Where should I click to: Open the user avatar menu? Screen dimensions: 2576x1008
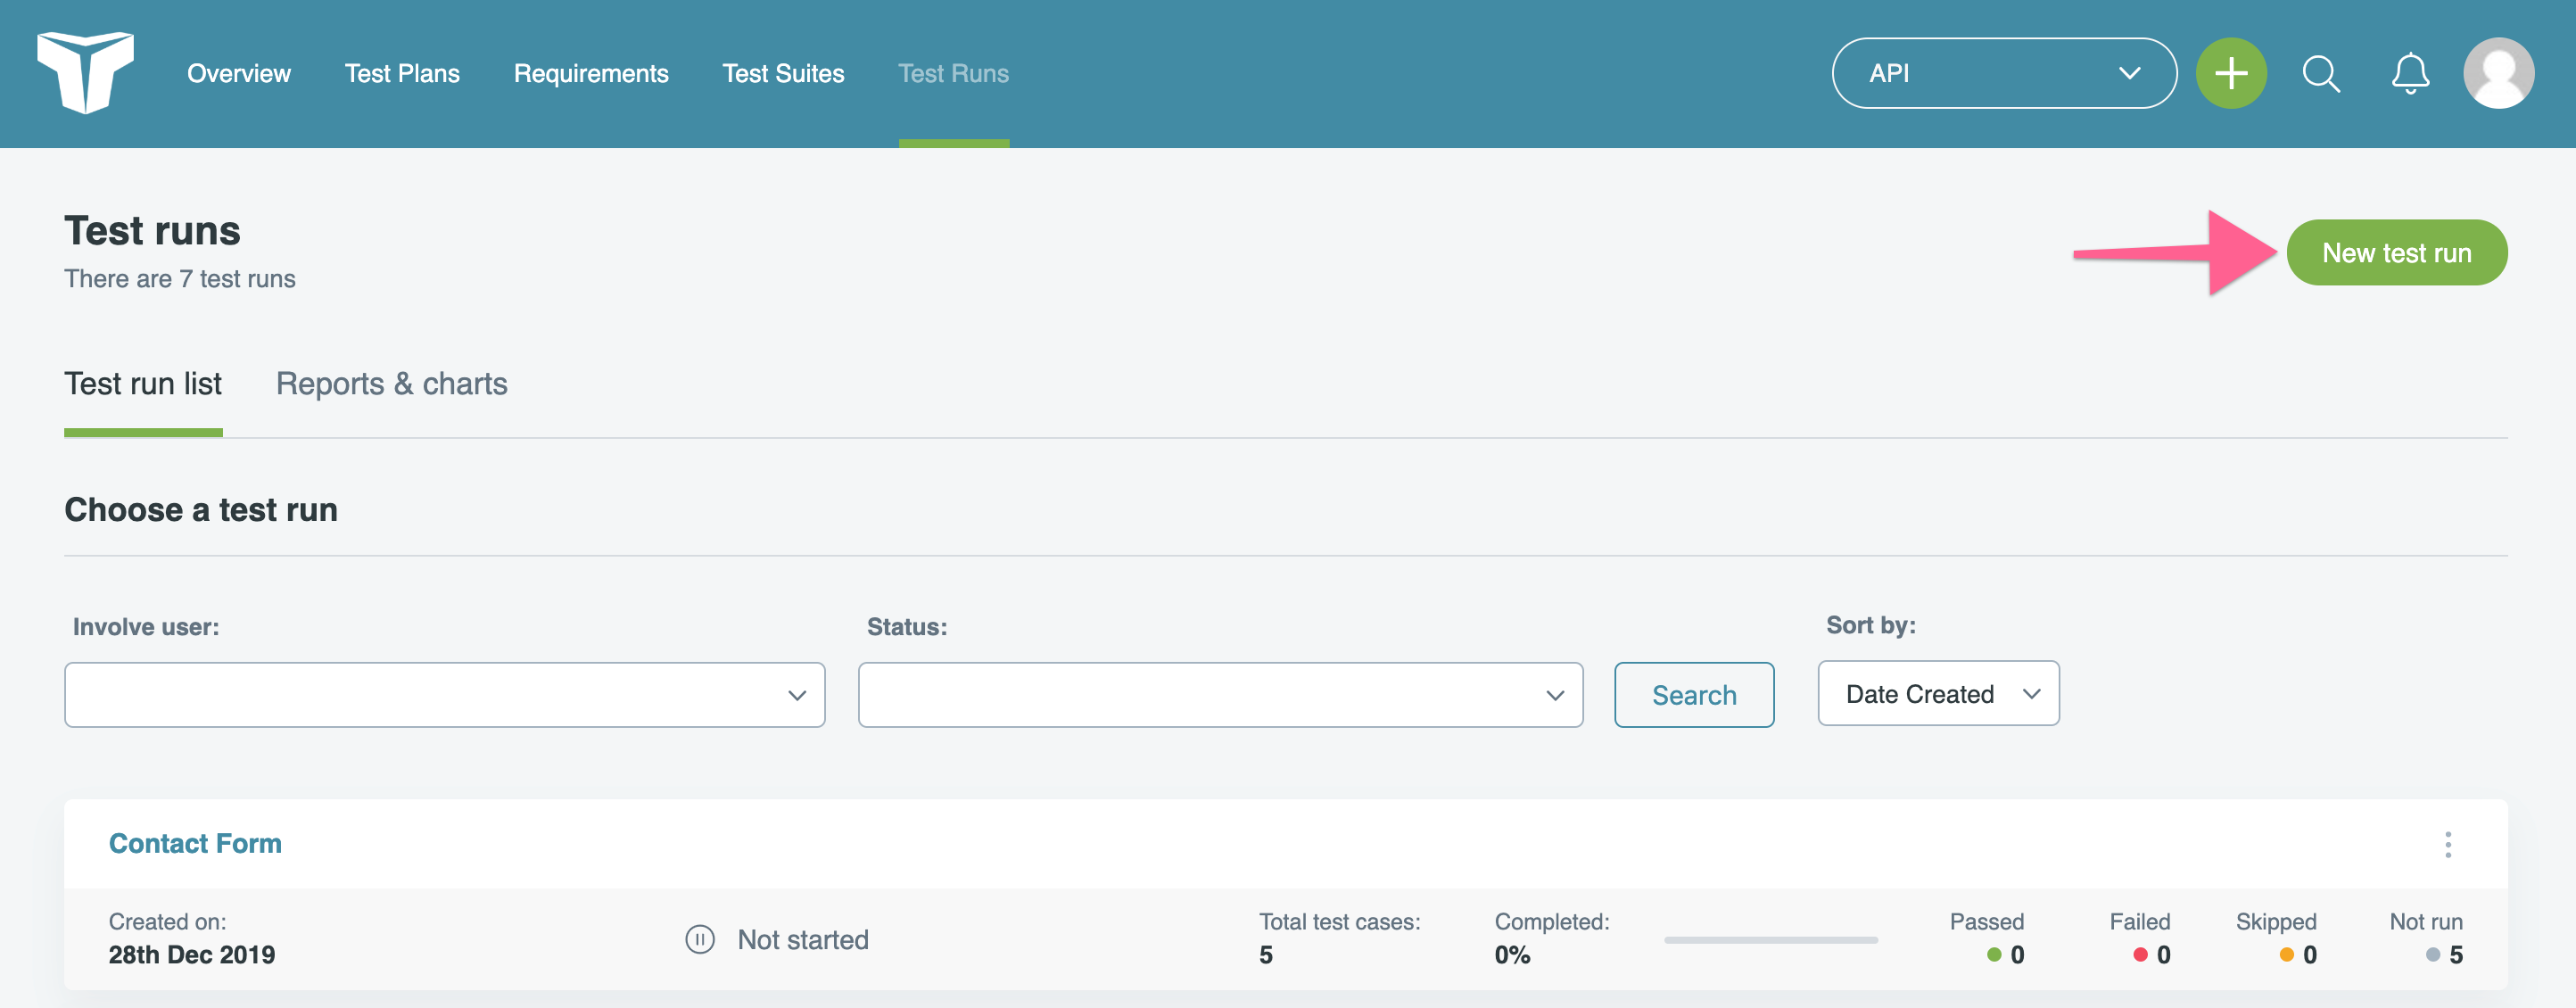pos(2498,73)
